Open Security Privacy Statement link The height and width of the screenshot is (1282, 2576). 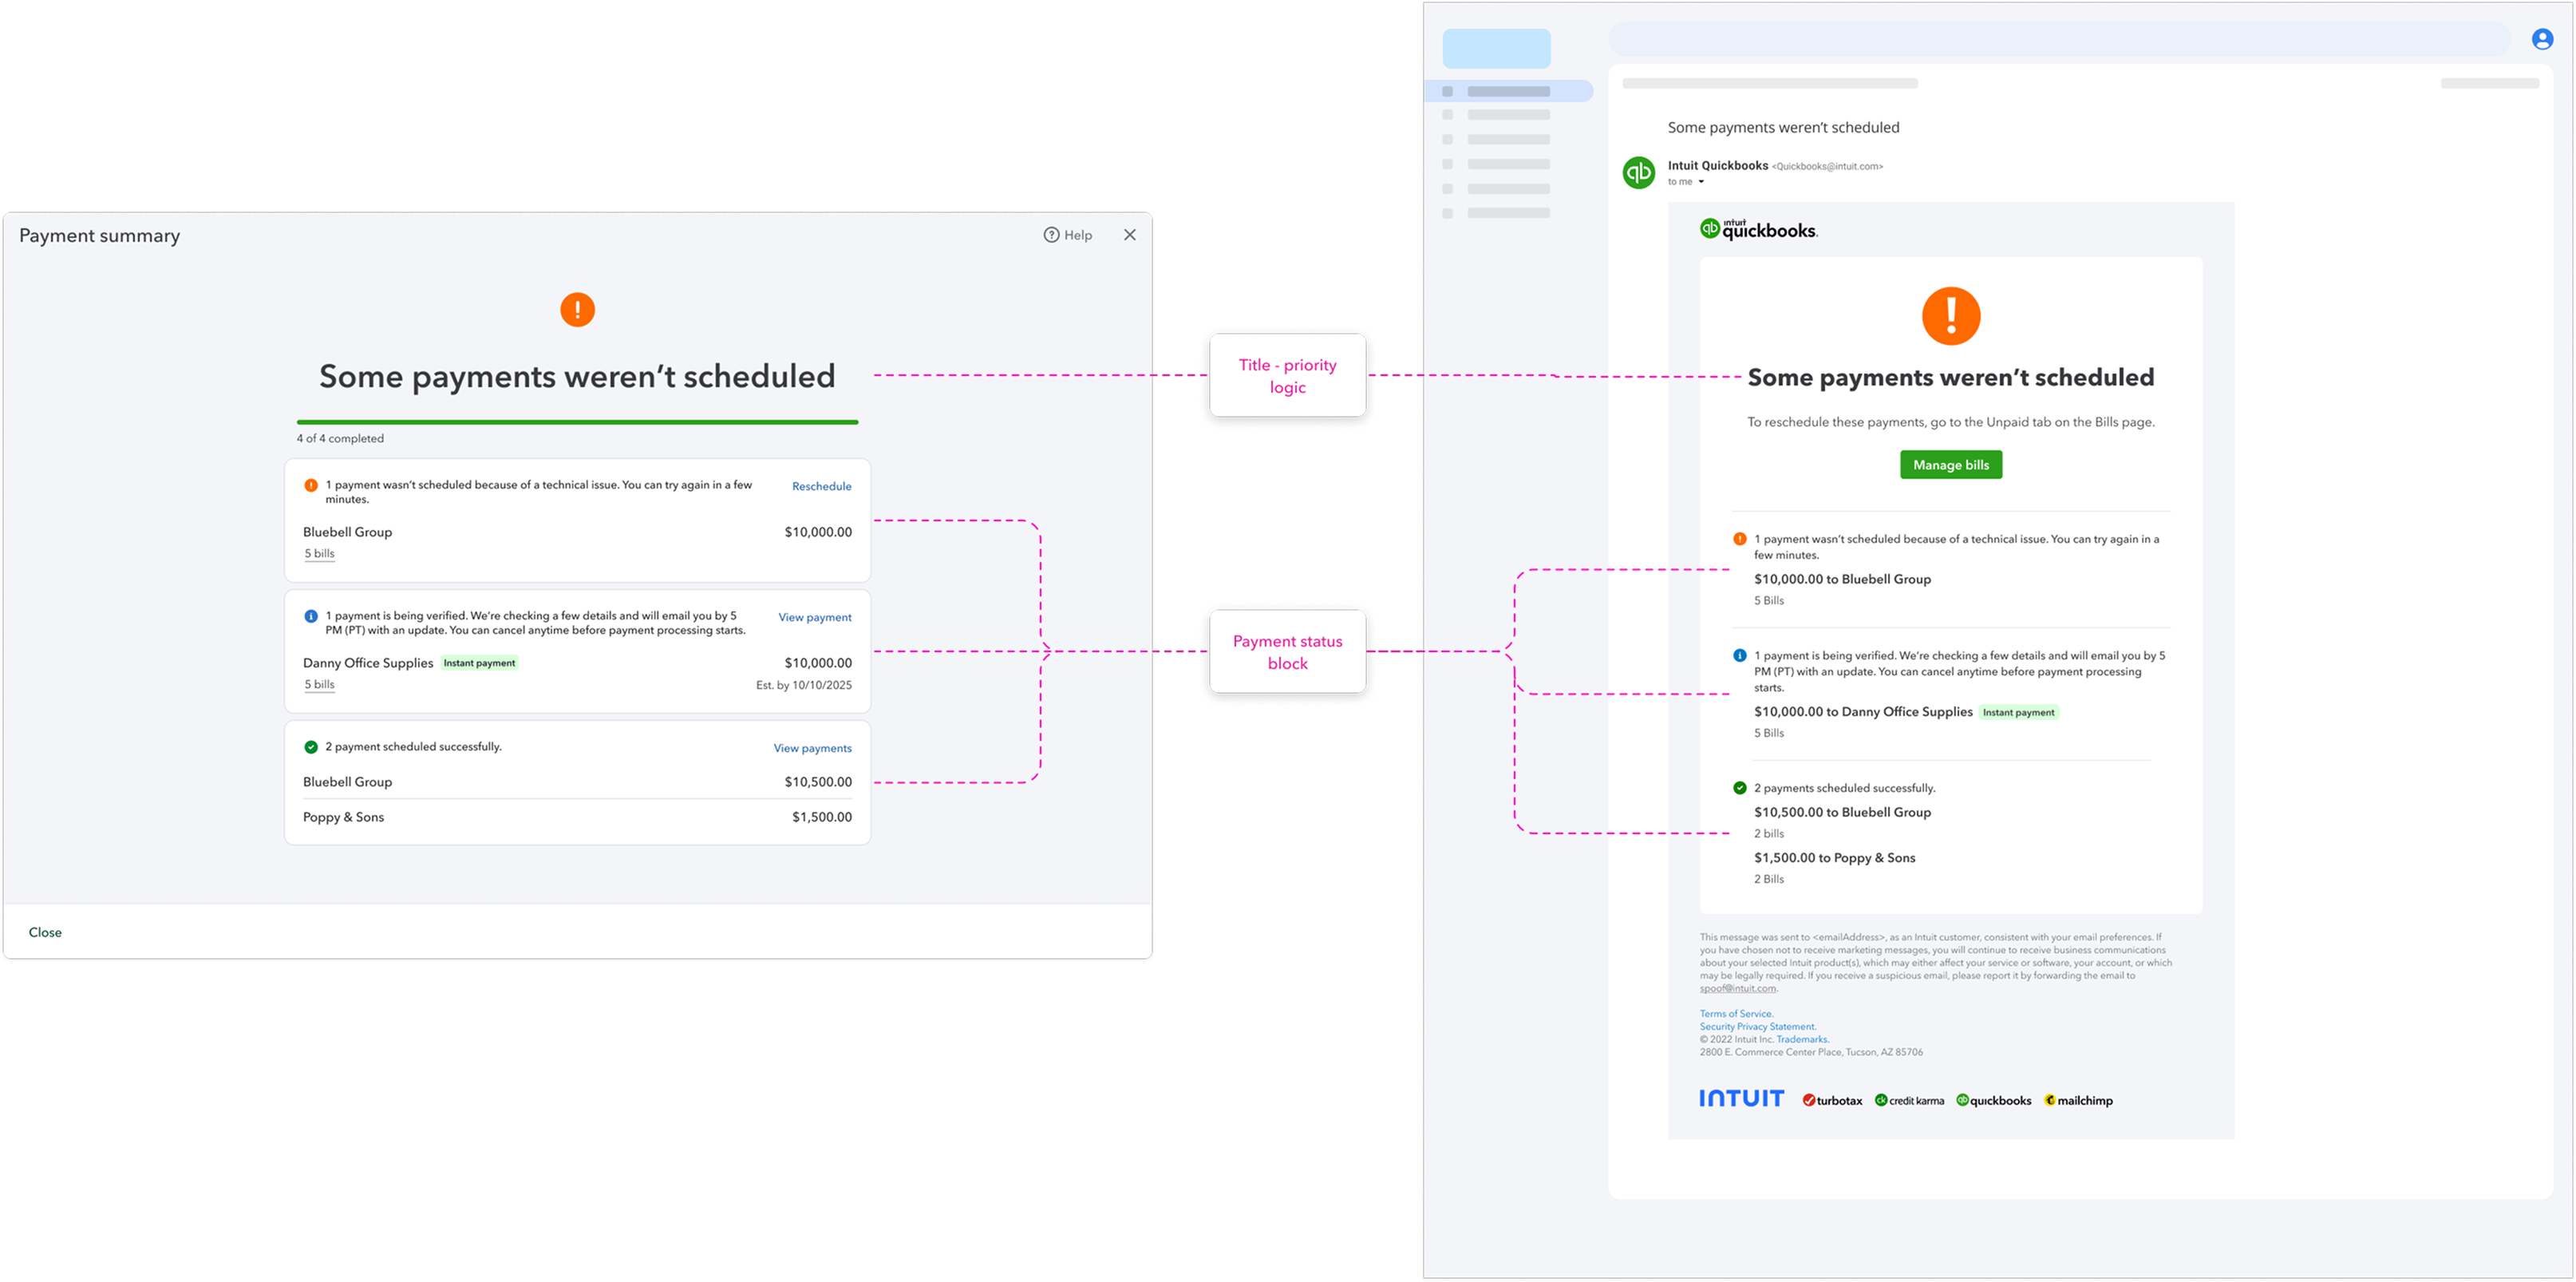1758,1027
